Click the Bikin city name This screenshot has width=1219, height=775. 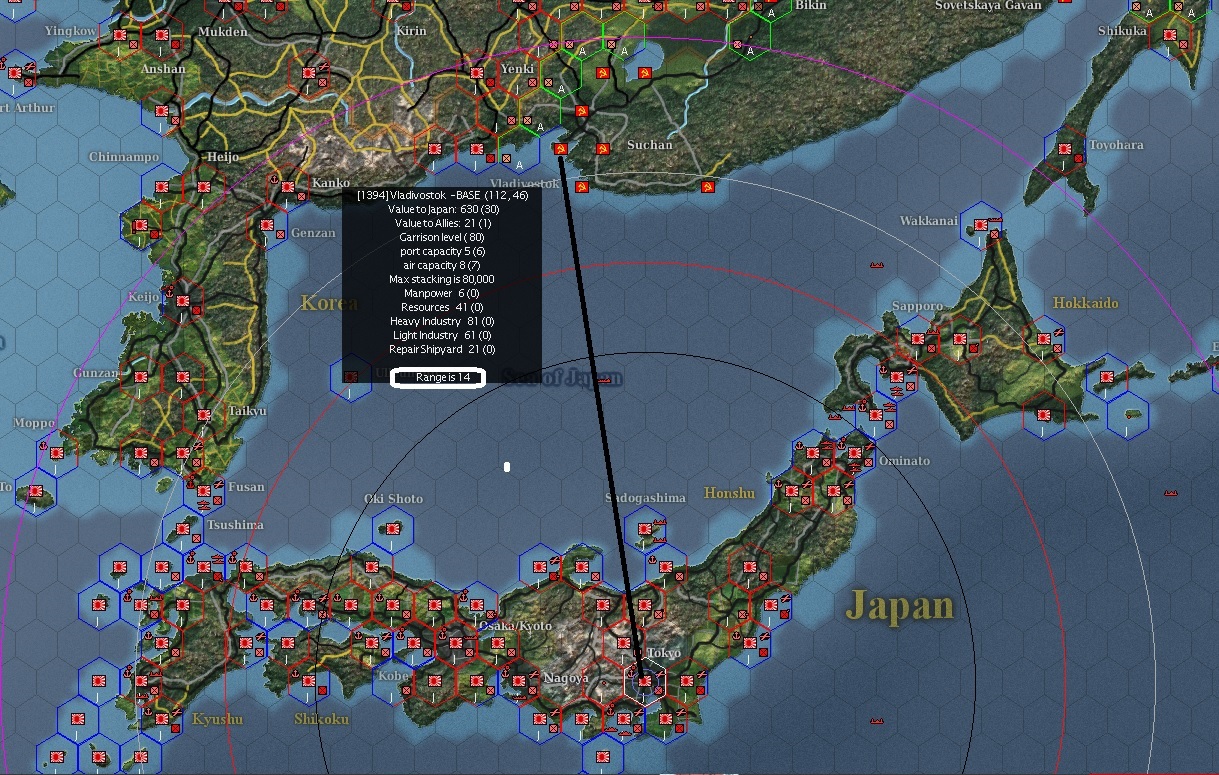pyautogui.click(x=811, y=5)
